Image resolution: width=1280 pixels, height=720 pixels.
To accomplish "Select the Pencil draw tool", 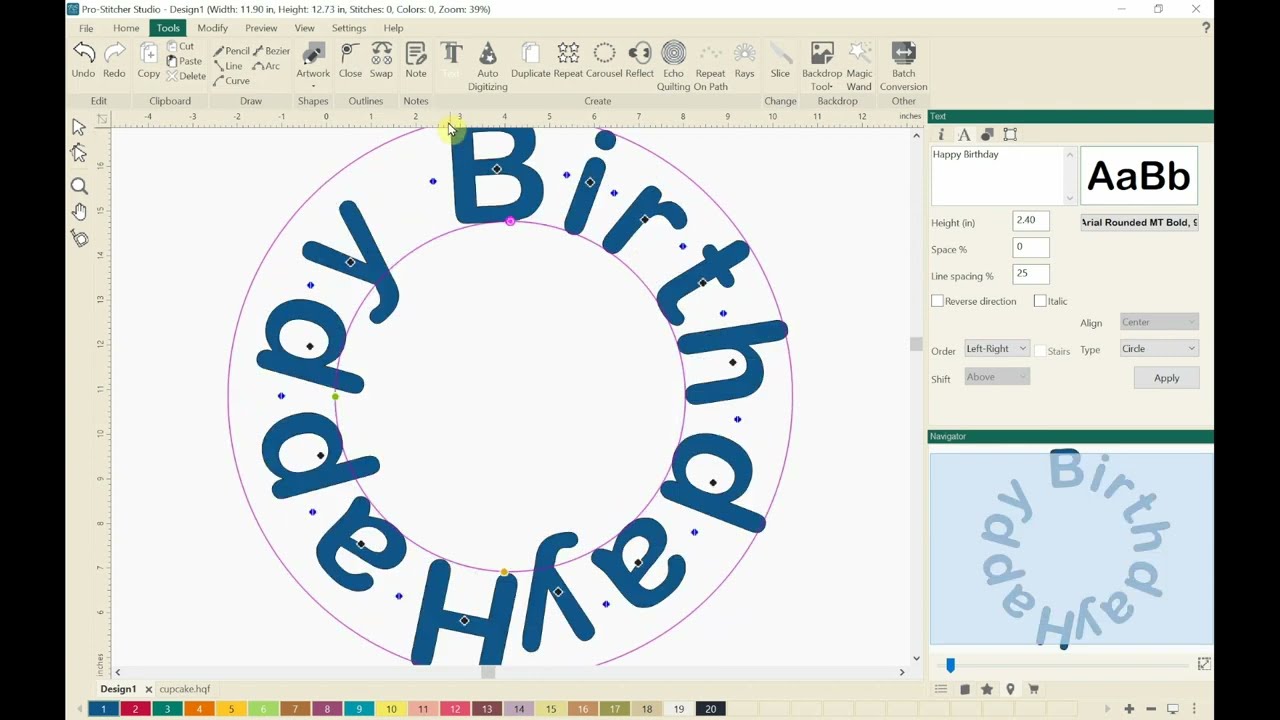I will pos(231,51).
